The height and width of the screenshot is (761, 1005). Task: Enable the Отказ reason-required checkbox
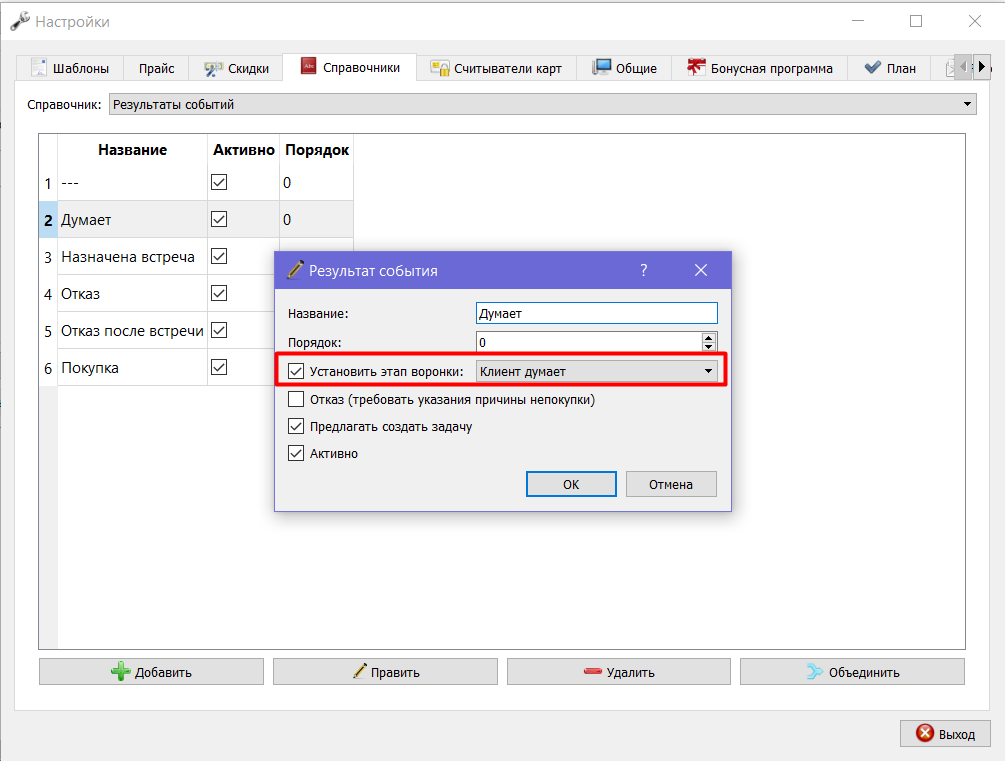pyautogui.click(x=295, y=399)
